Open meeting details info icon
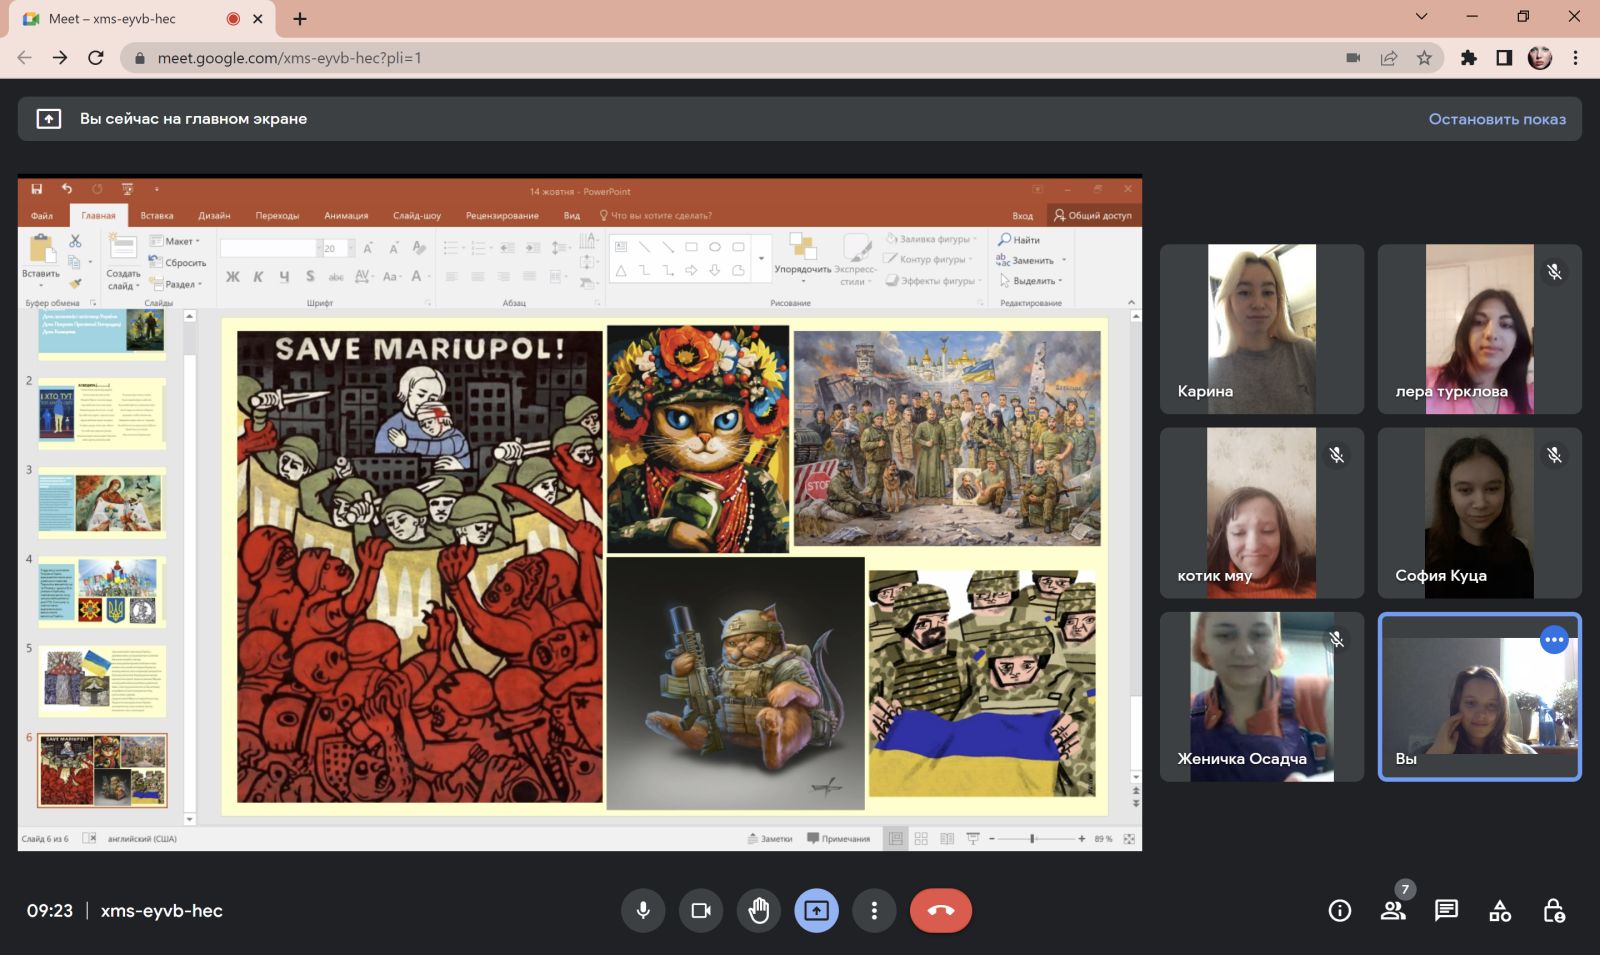 click(1340, 910)
